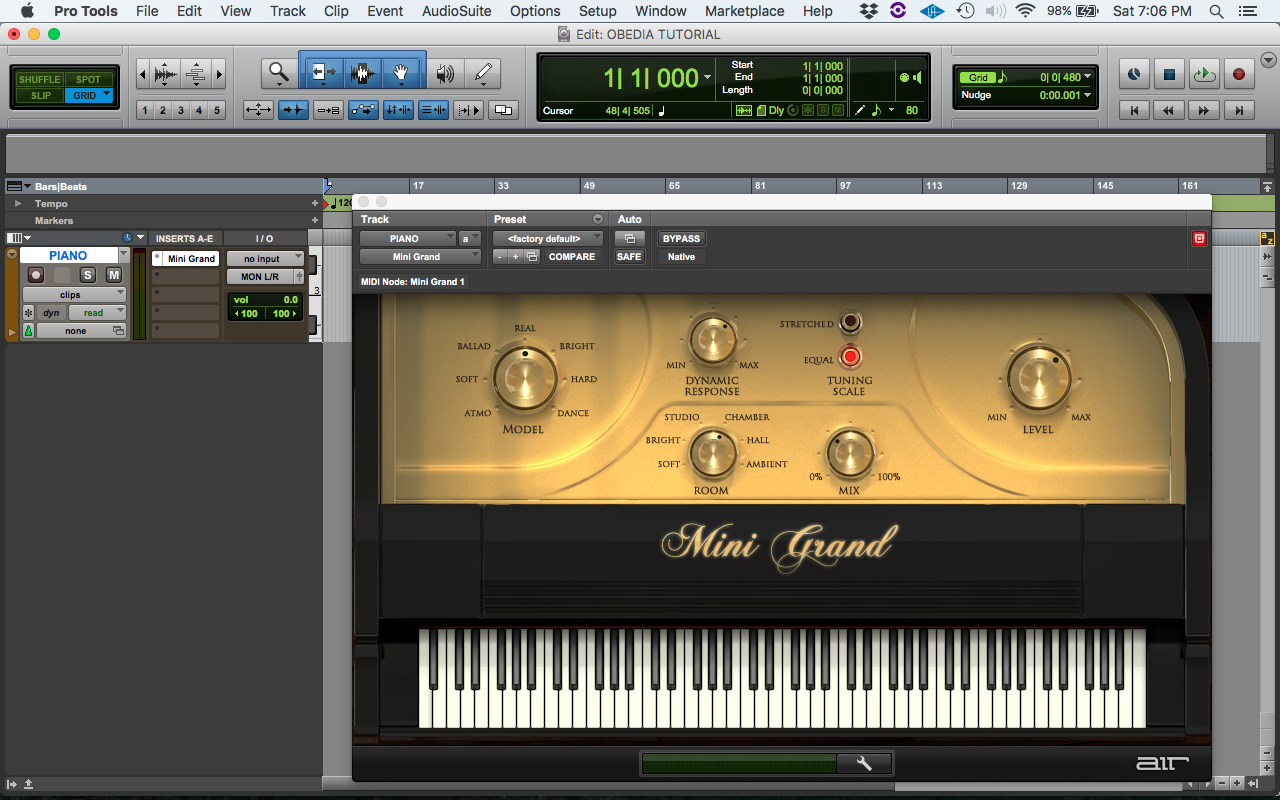This screenshot has height=800, width=1280.
Task: Click the Stop transport button
Action: tap(1169, 74)
